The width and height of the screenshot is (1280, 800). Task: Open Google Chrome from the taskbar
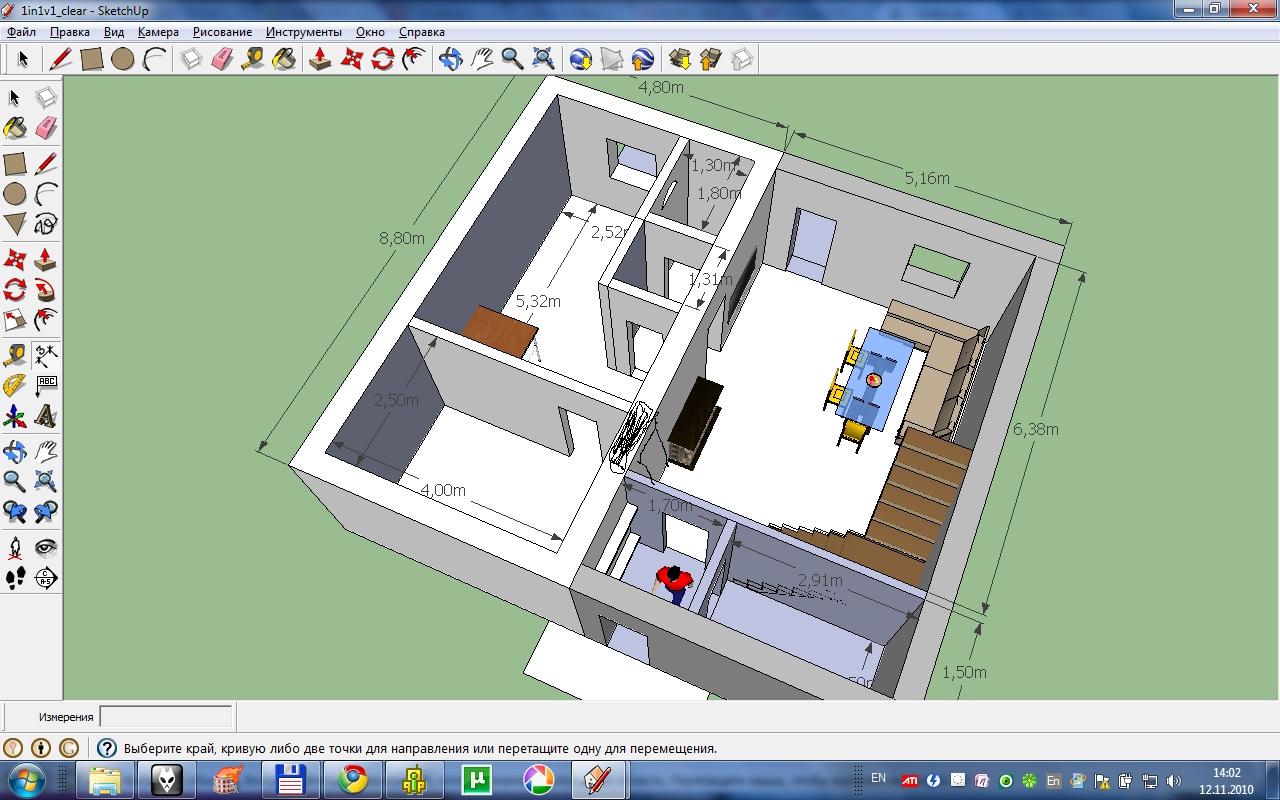351,779
